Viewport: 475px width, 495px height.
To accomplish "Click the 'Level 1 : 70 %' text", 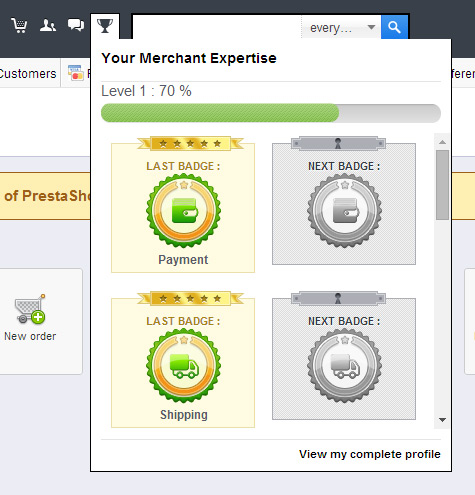I will pyautogui.click(x=146, y=91).
